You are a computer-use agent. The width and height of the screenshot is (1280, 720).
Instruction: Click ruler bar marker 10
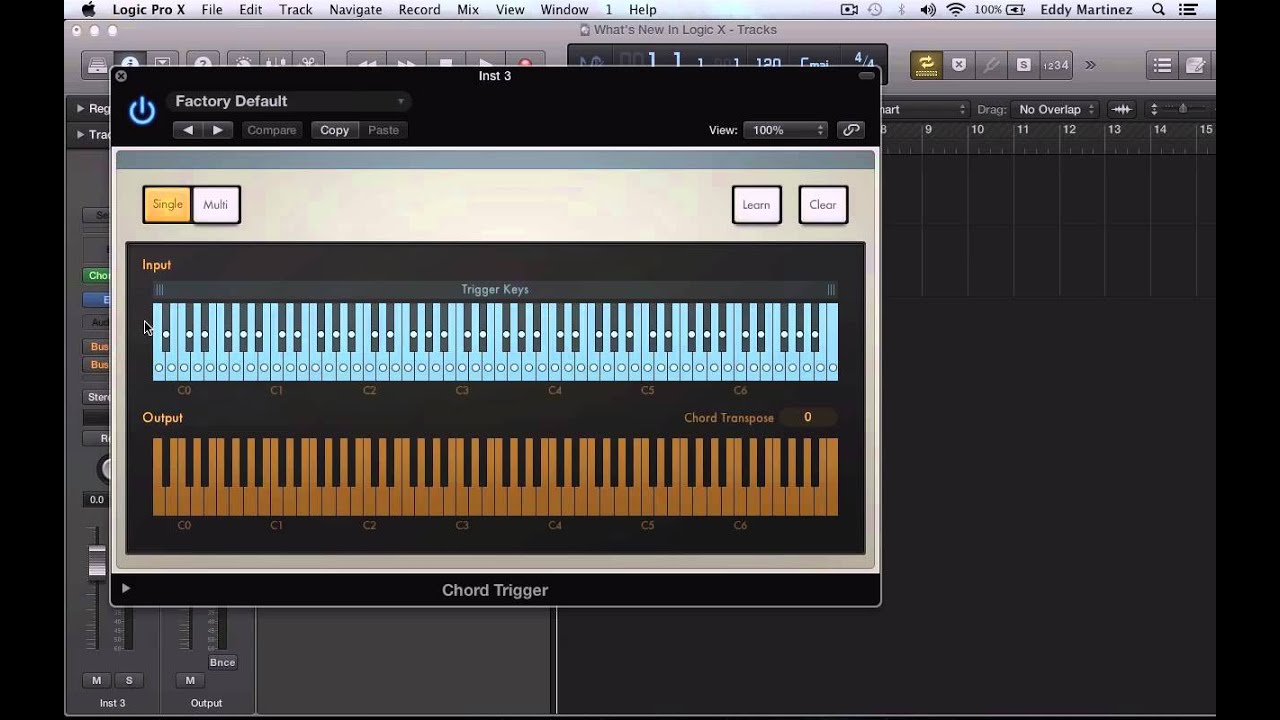[977, 130]
